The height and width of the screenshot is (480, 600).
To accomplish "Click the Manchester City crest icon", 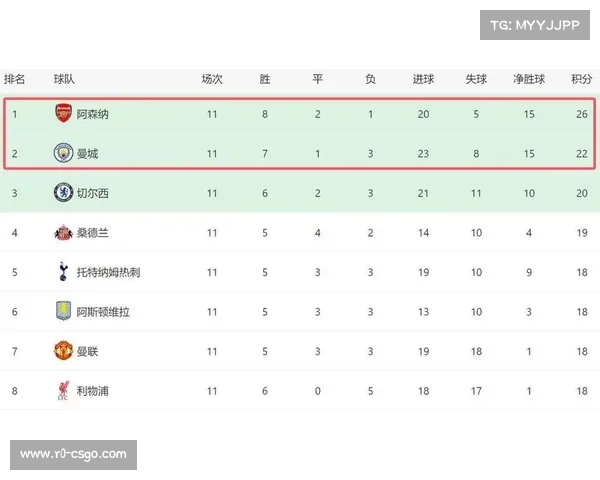I will click(x=64, y=153).
